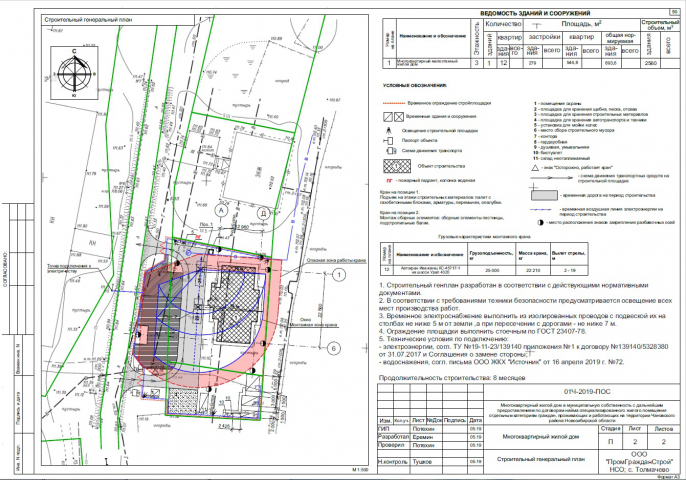Click the Грузоподъемность, кг column header
This screenshot has height=480, width=686.
[492, 254]
